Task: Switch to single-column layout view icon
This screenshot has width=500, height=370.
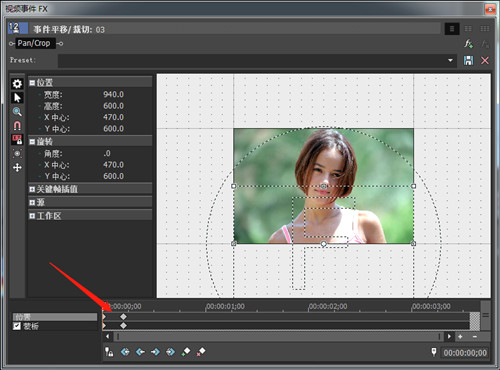Action: point(452,29)
